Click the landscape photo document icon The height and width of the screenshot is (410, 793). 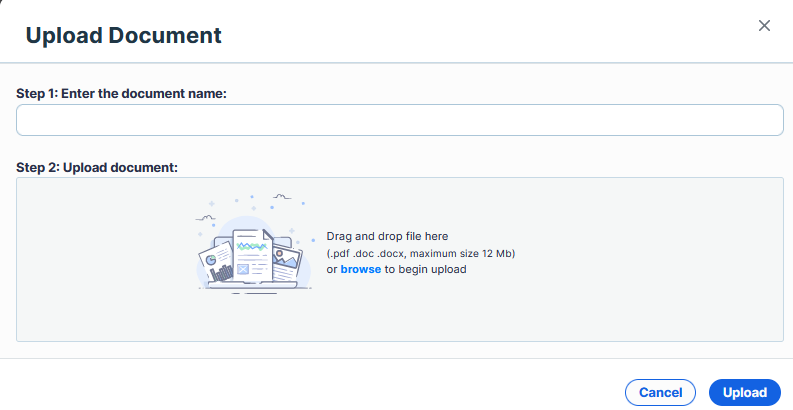pos(286,263)
